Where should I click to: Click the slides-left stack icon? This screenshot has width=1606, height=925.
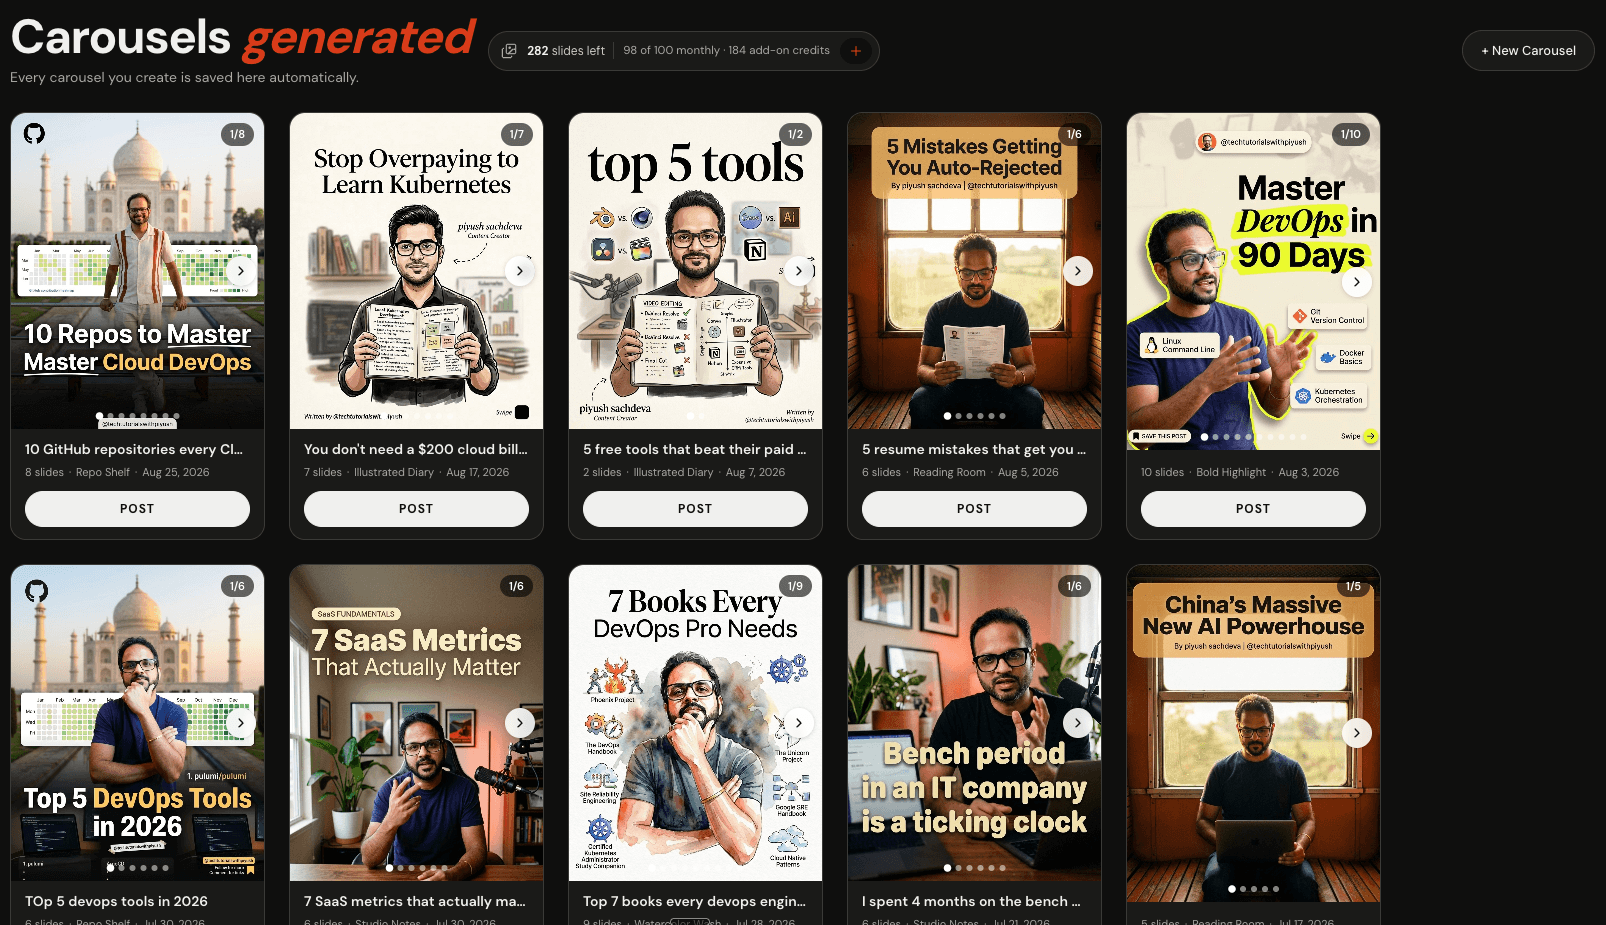coord(509,51)
